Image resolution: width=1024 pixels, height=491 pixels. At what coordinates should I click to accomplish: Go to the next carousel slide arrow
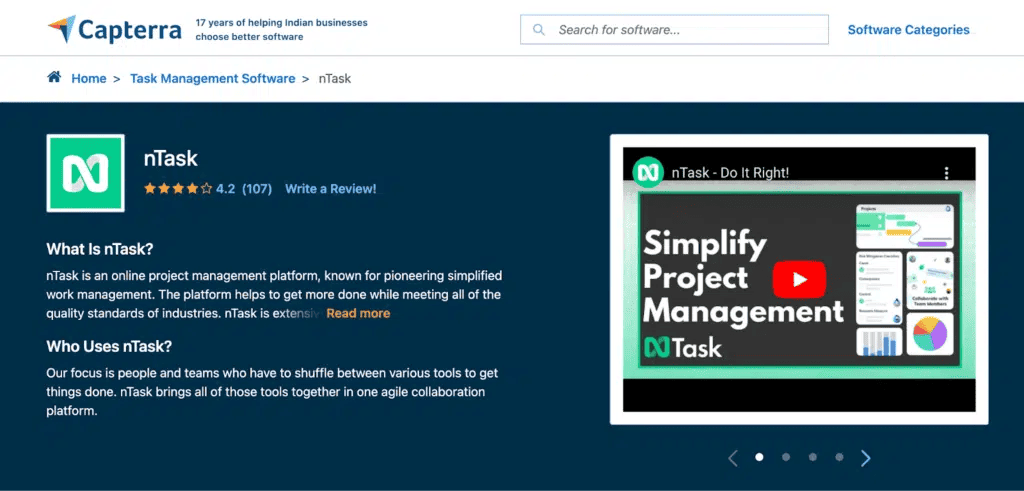865,458
